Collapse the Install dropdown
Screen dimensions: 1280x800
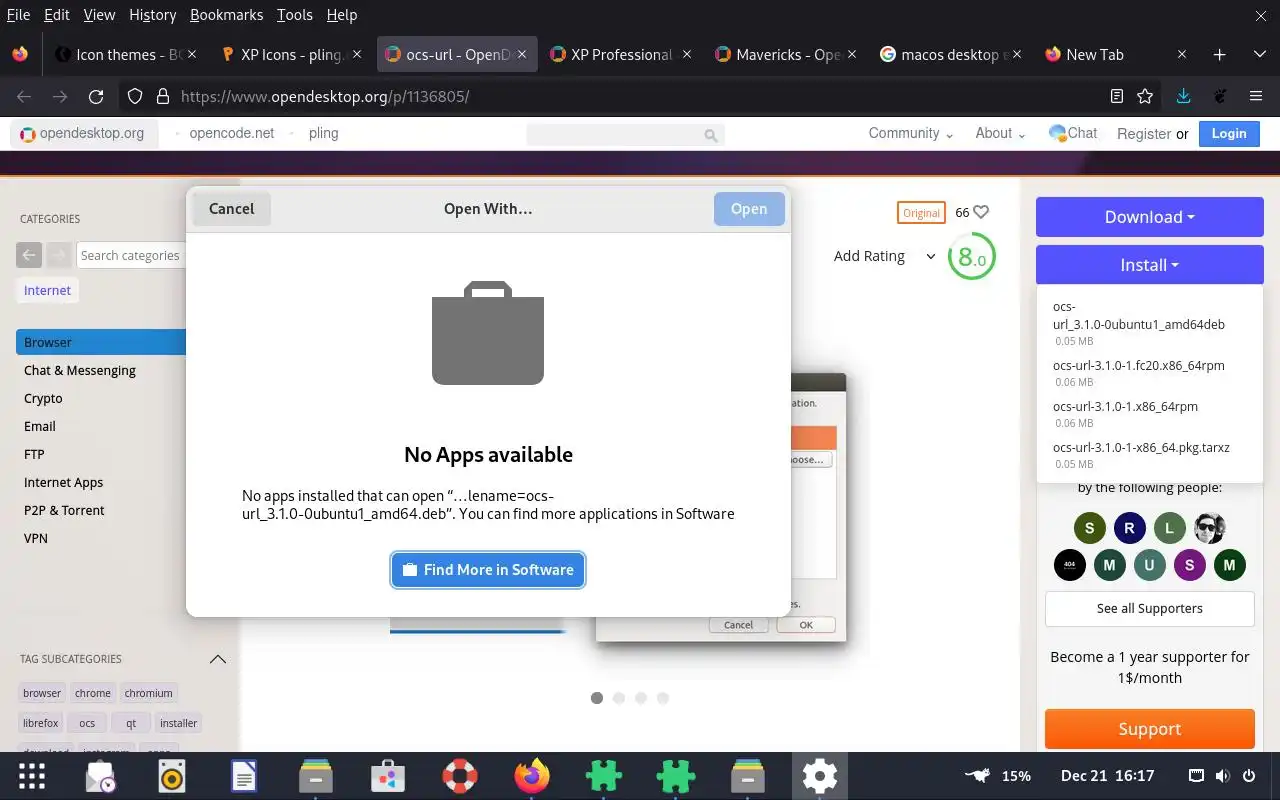1150,265
